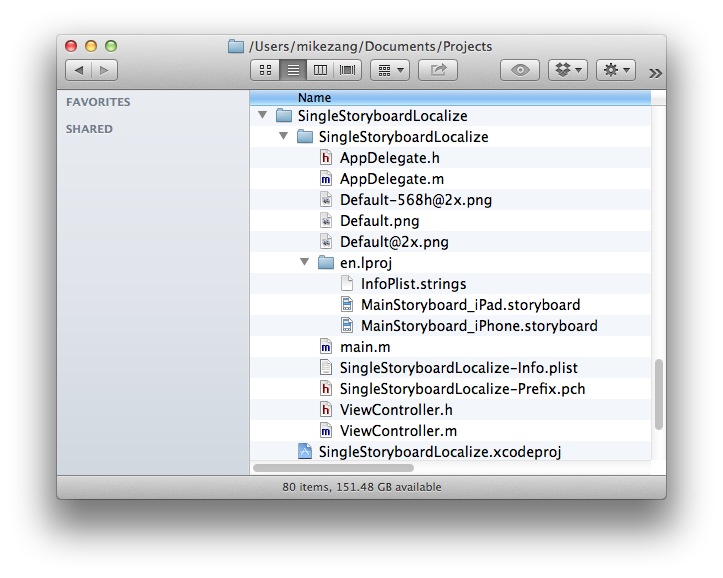Click the Default@2x.png file name
This screenshot has height=578, width=723.
click(394, 242)
